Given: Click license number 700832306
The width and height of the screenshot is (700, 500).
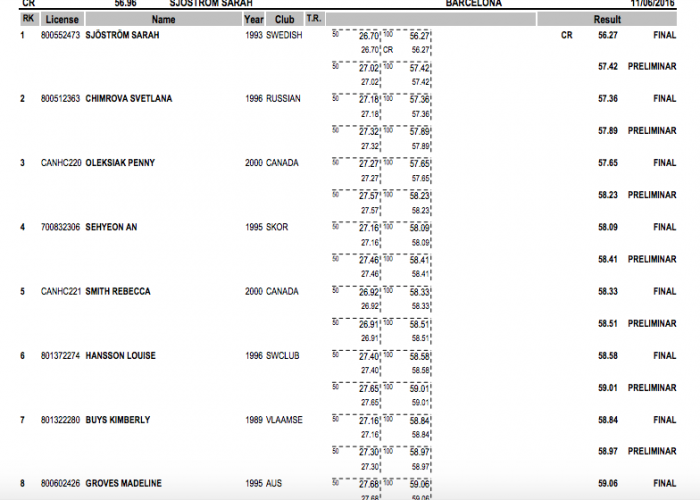Looking at the screenshot, I should pos(60,227).
